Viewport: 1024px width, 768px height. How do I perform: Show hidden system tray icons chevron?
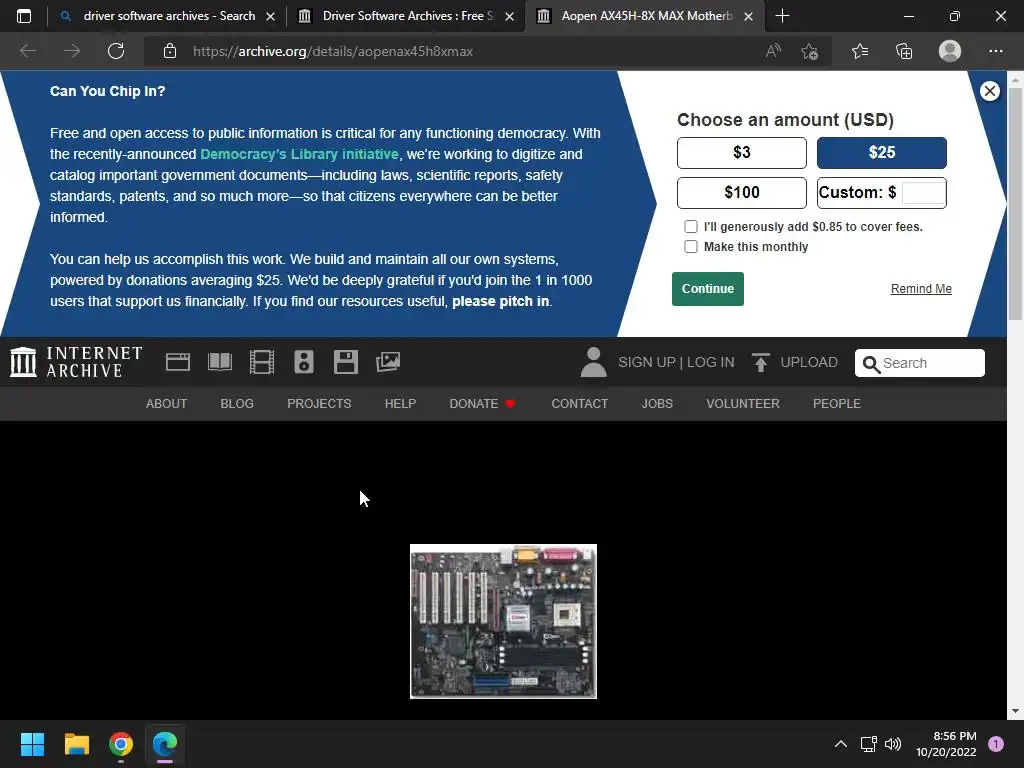[x=840, y=744]
